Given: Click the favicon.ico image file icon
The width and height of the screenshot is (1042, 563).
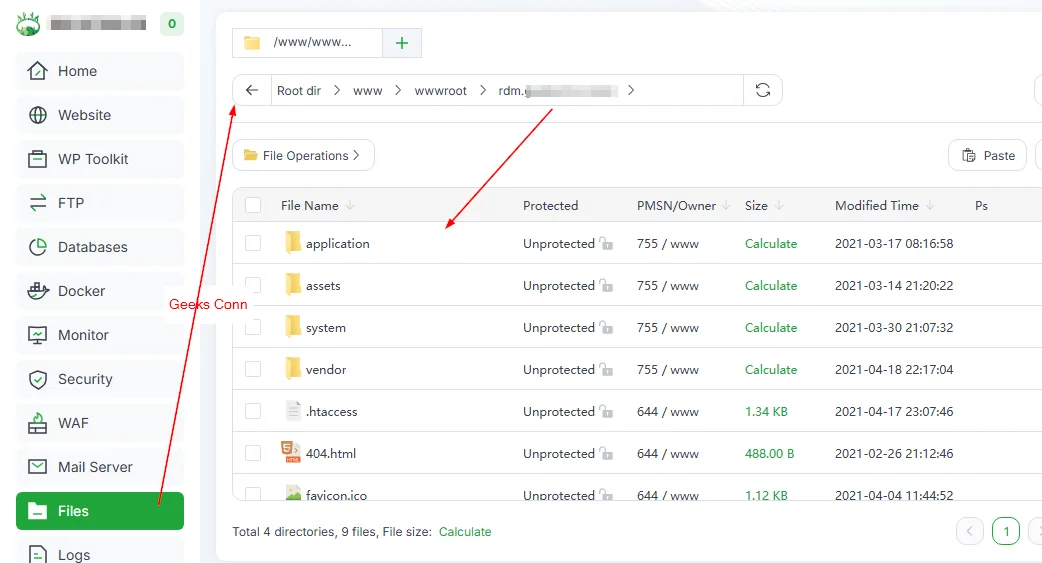Looking at the screenshot, I should pyautogui.click(x=293, y=493).
